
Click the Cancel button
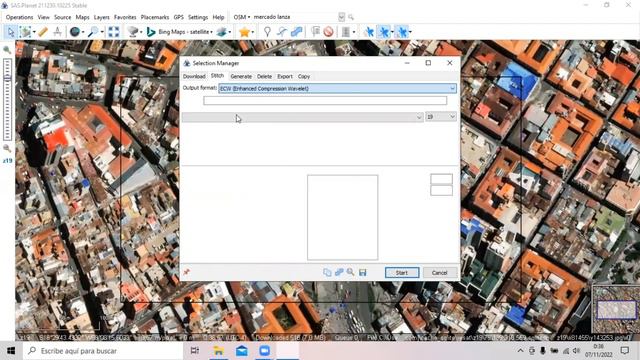440,273
